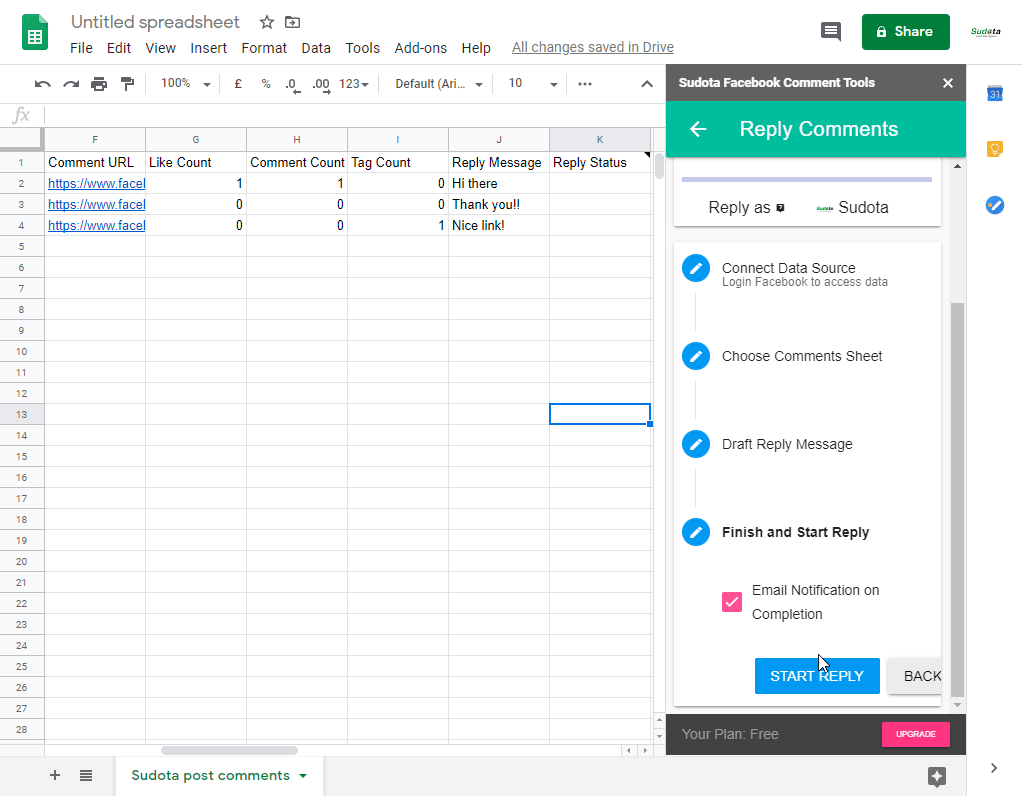The image size is (1022, 796).
Task: Click the Redo toolbar icon
Action: click(x=70, y=84)
